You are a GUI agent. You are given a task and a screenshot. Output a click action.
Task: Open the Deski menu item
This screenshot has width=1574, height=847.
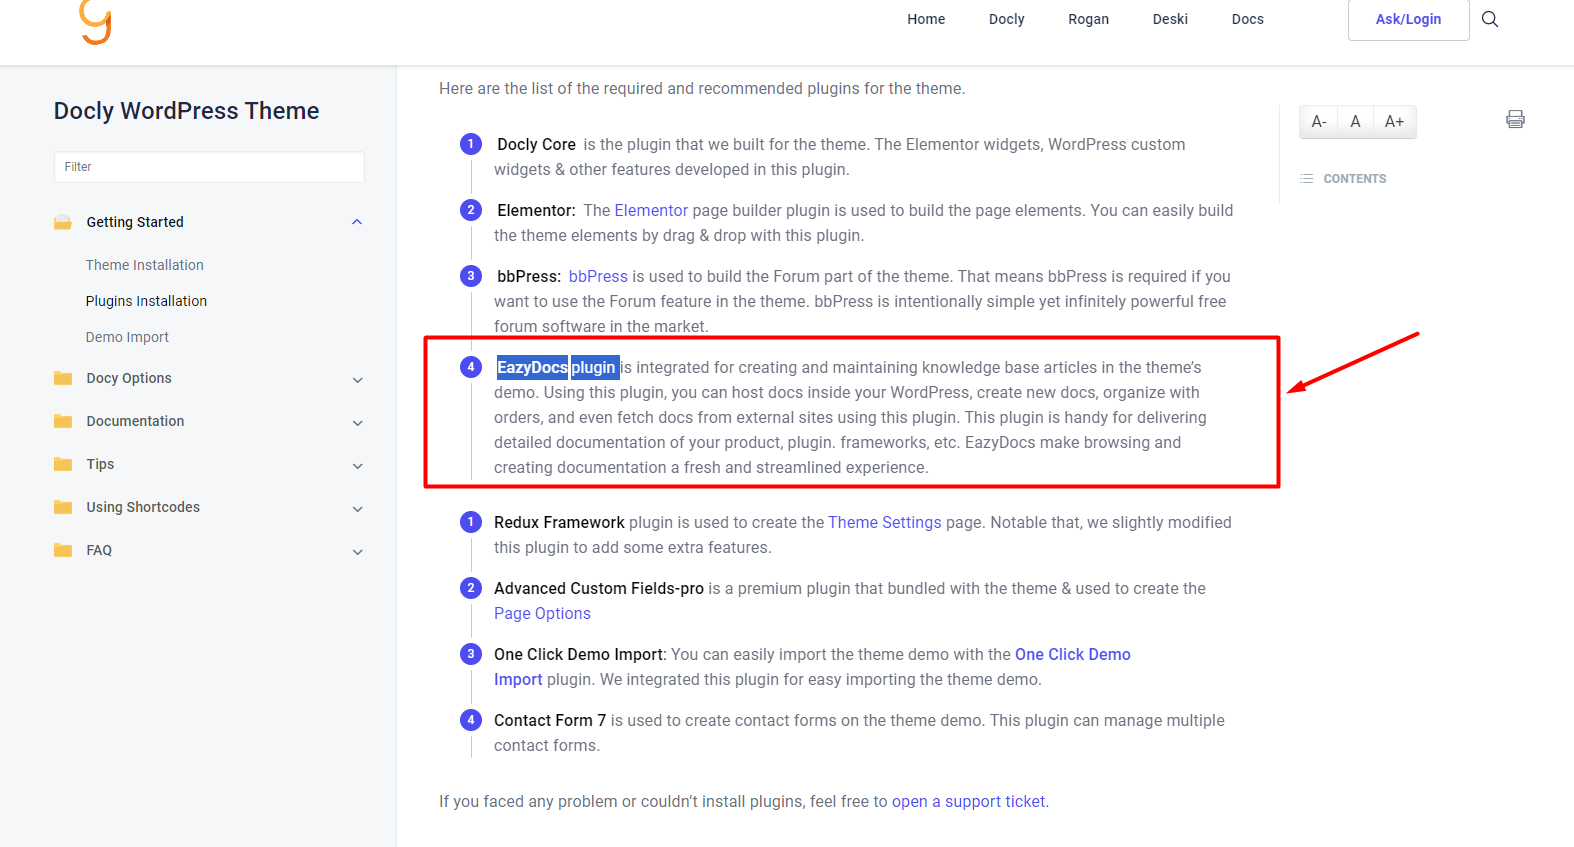[1170, 19]
